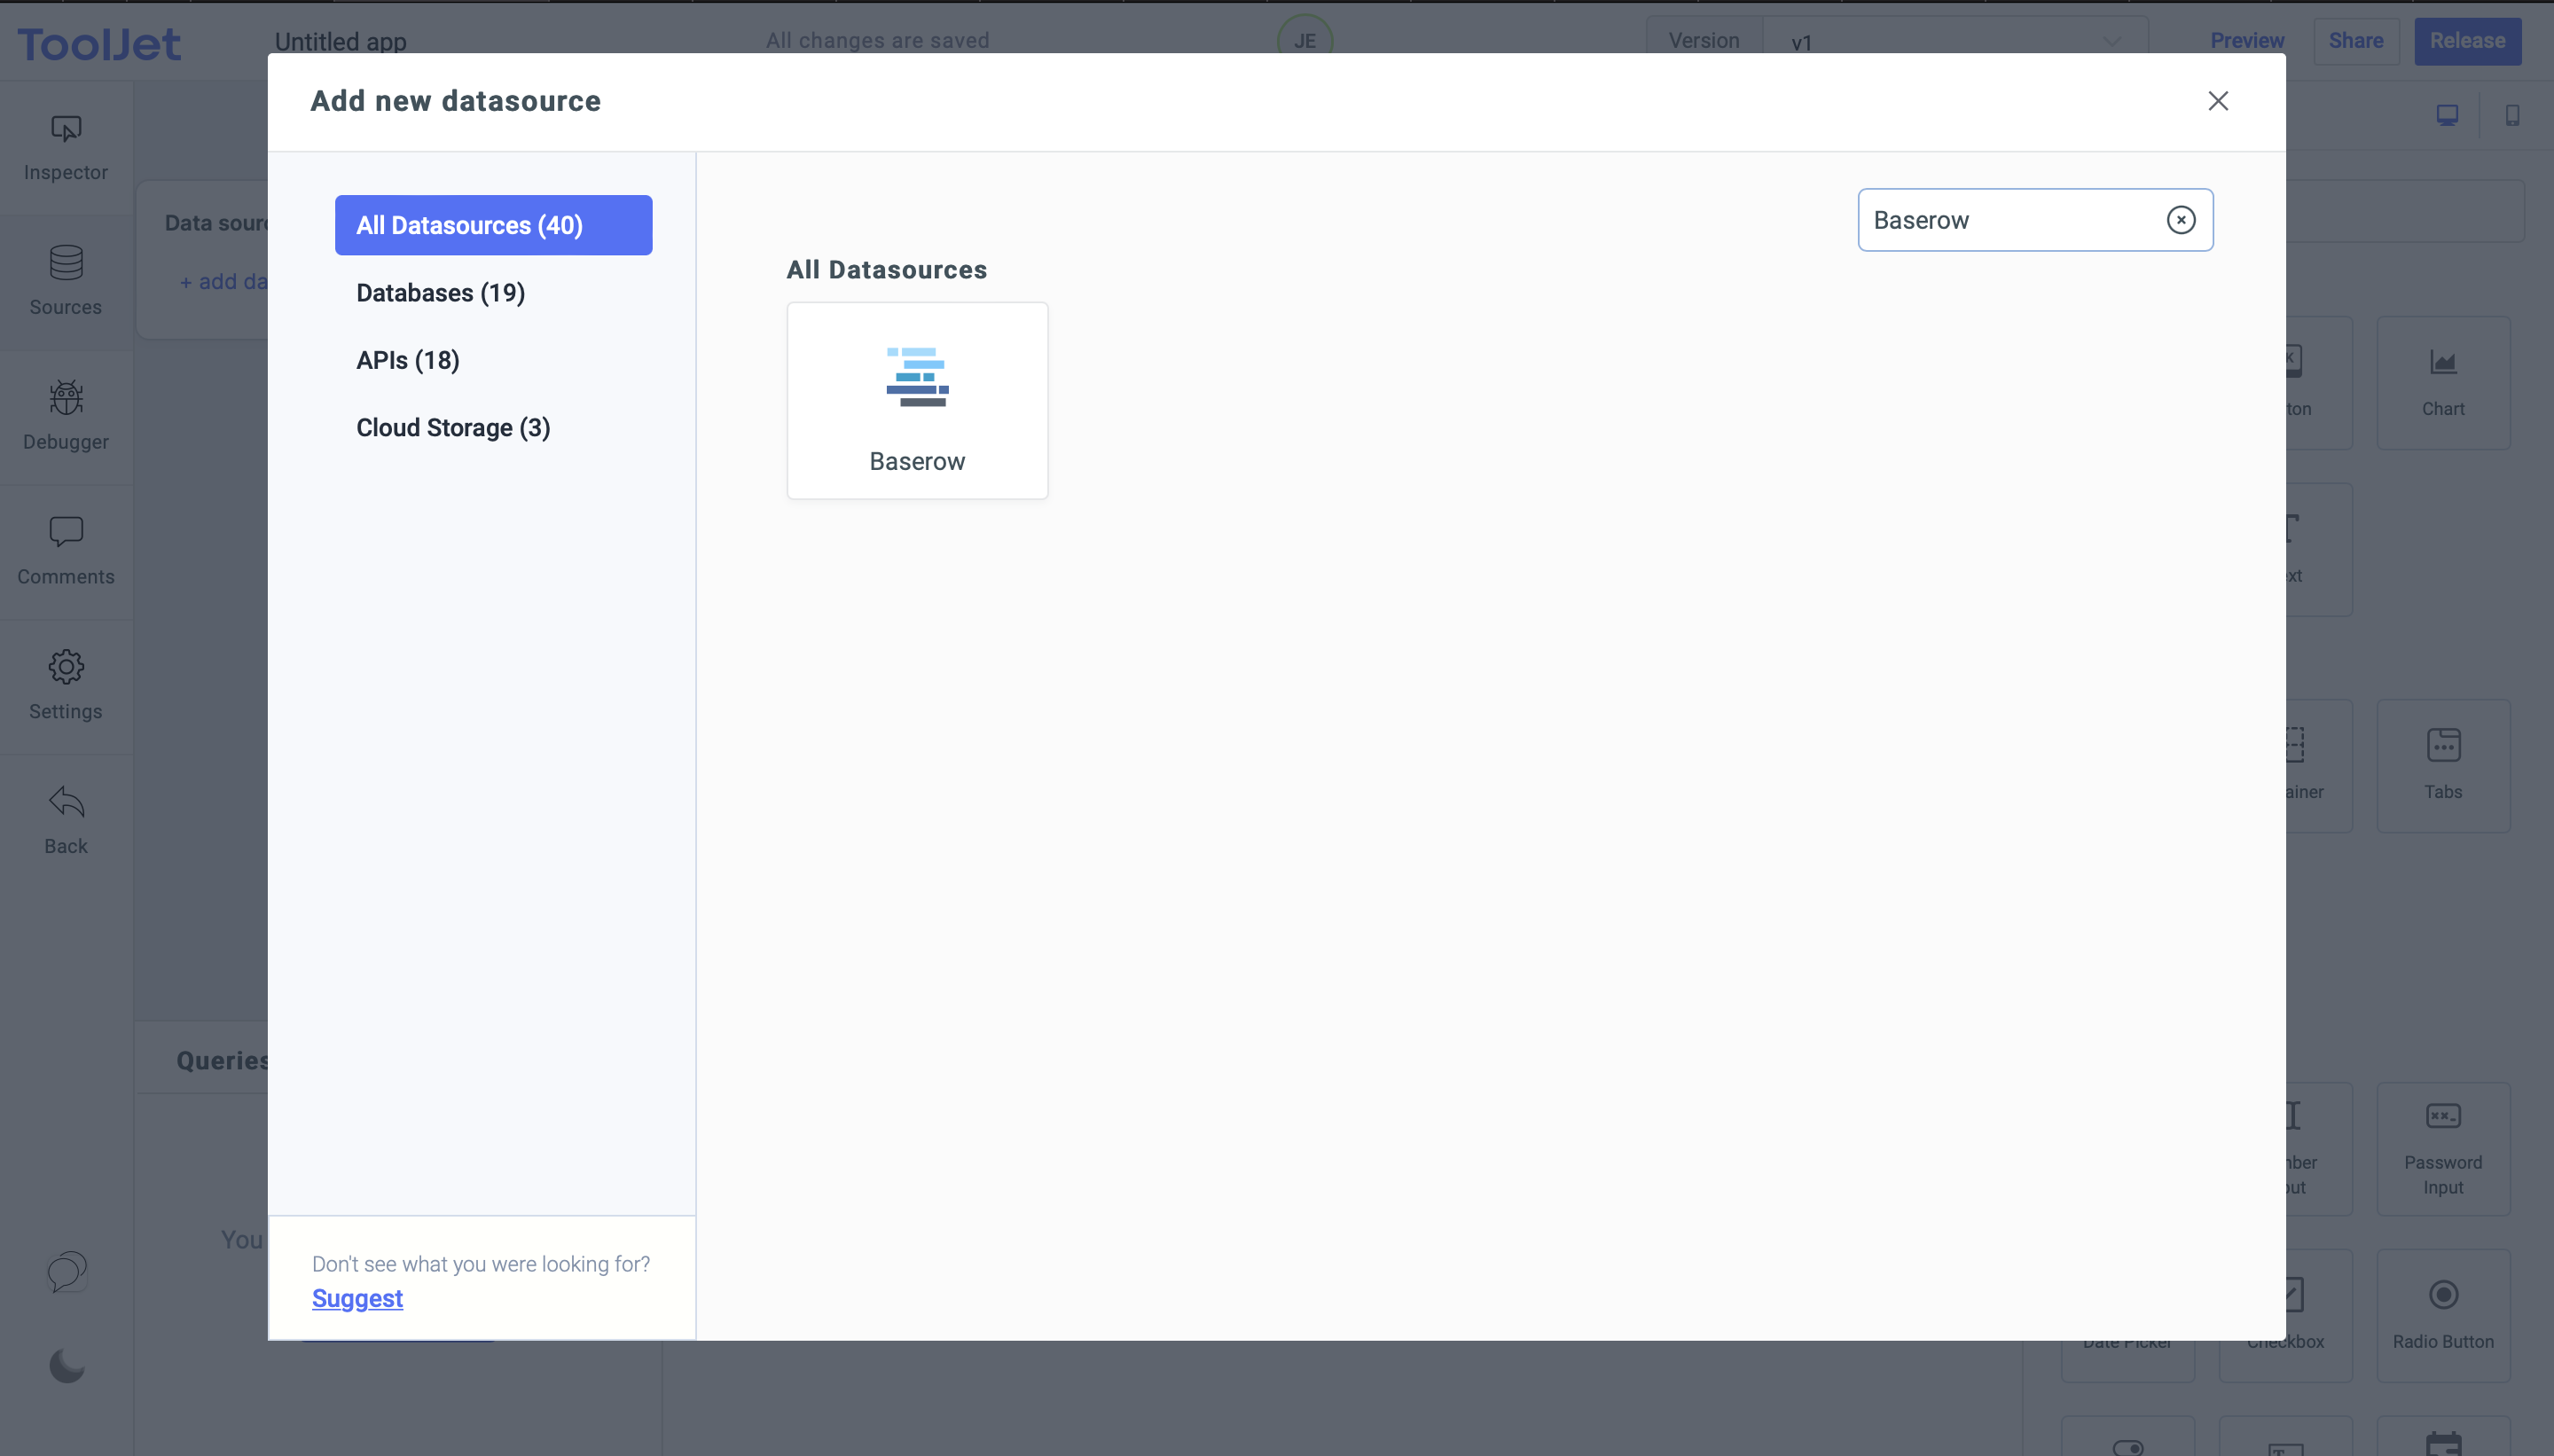Image resolution: width=2554 pixels, height=1456 pixels.
Task: Switch to desktop layout view
Action: click(2446, 115)
